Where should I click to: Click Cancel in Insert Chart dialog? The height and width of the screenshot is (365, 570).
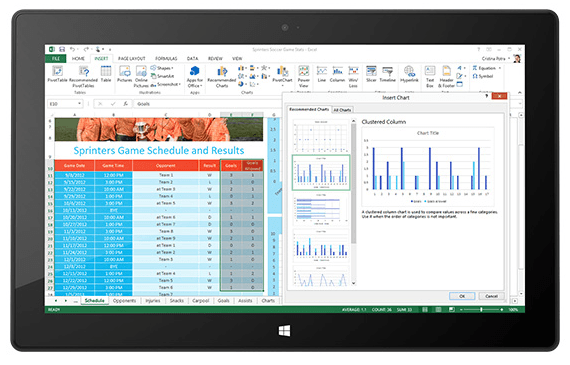pos(491,296)
